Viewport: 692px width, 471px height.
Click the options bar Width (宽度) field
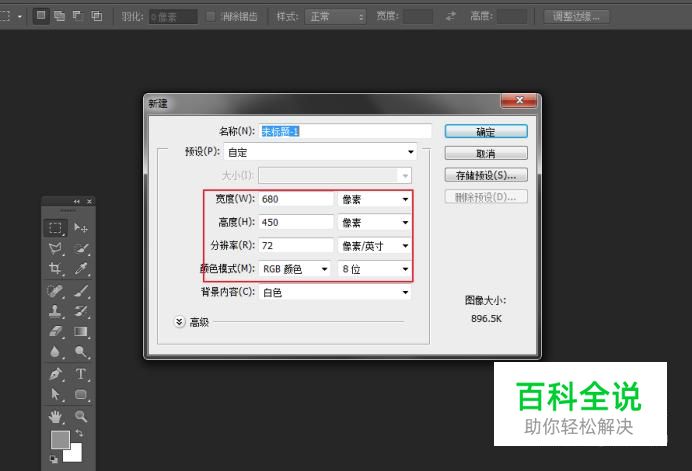coord(418,17)
